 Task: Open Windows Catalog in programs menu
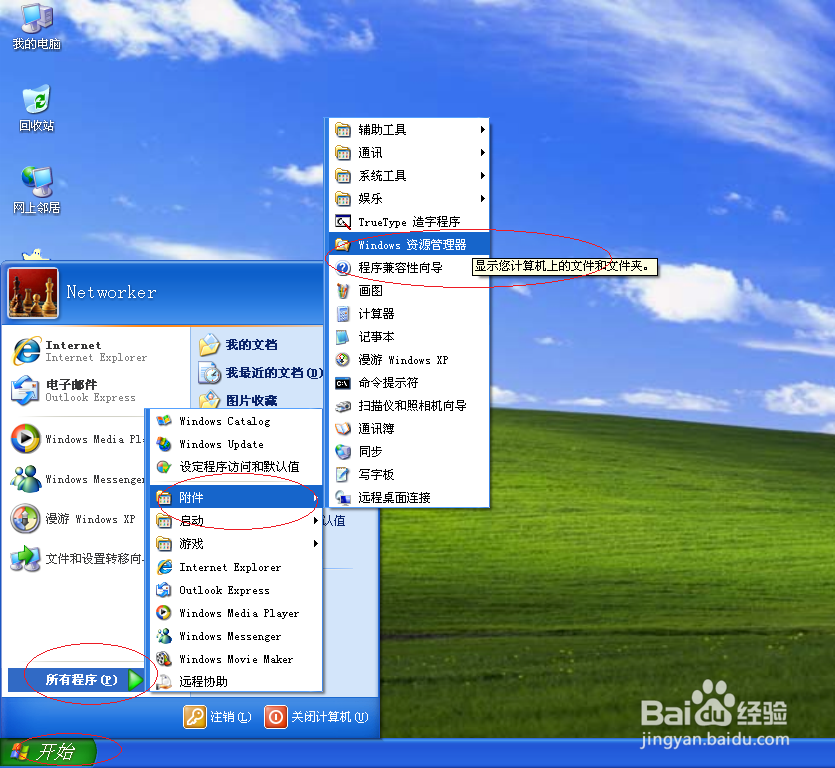(236, 421)
